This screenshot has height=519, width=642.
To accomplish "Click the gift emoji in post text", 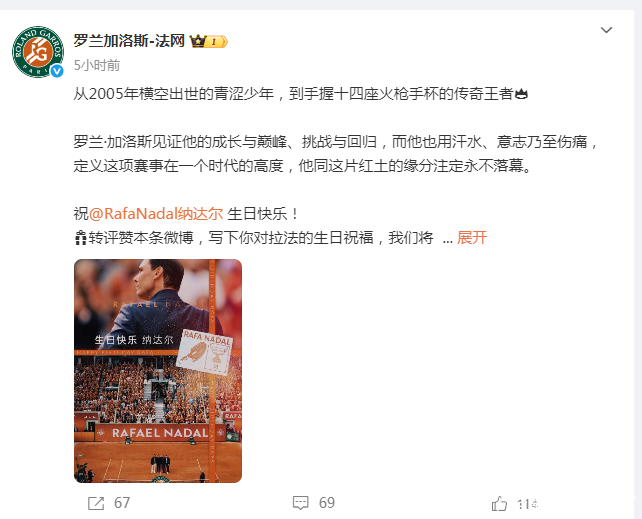I will [x=81, y=237].
